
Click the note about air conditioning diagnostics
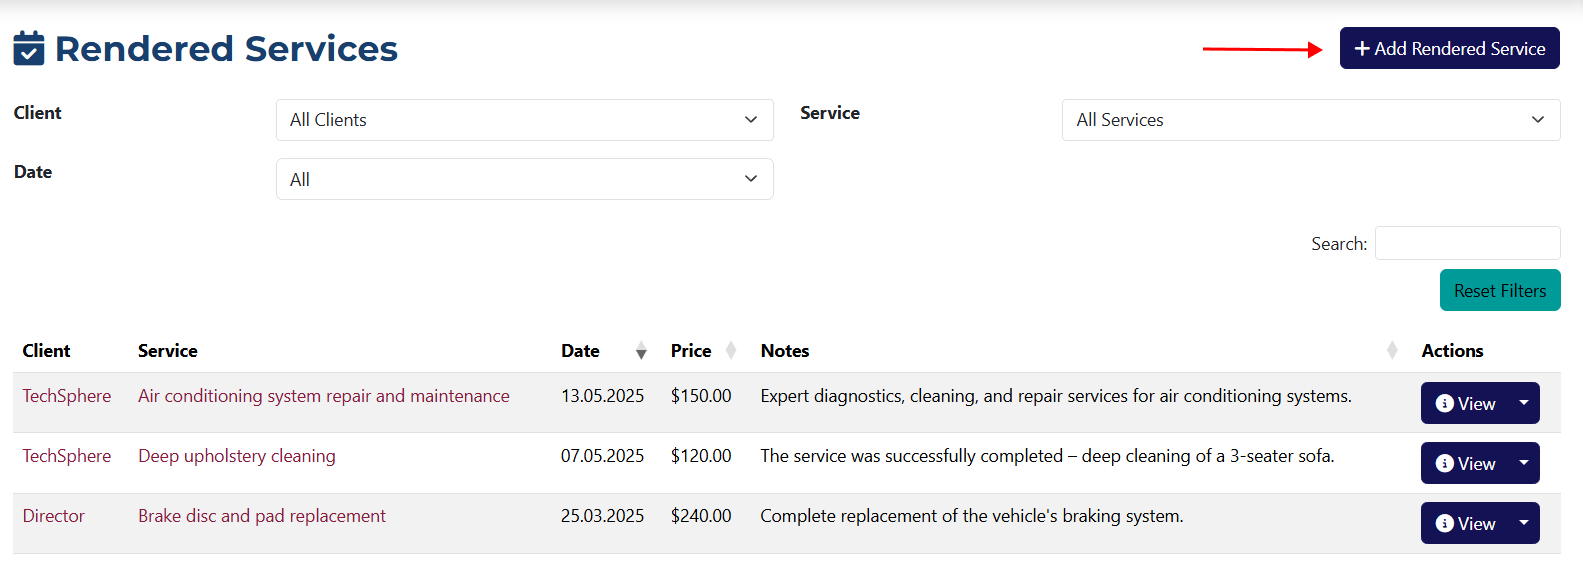[1056, 396]
